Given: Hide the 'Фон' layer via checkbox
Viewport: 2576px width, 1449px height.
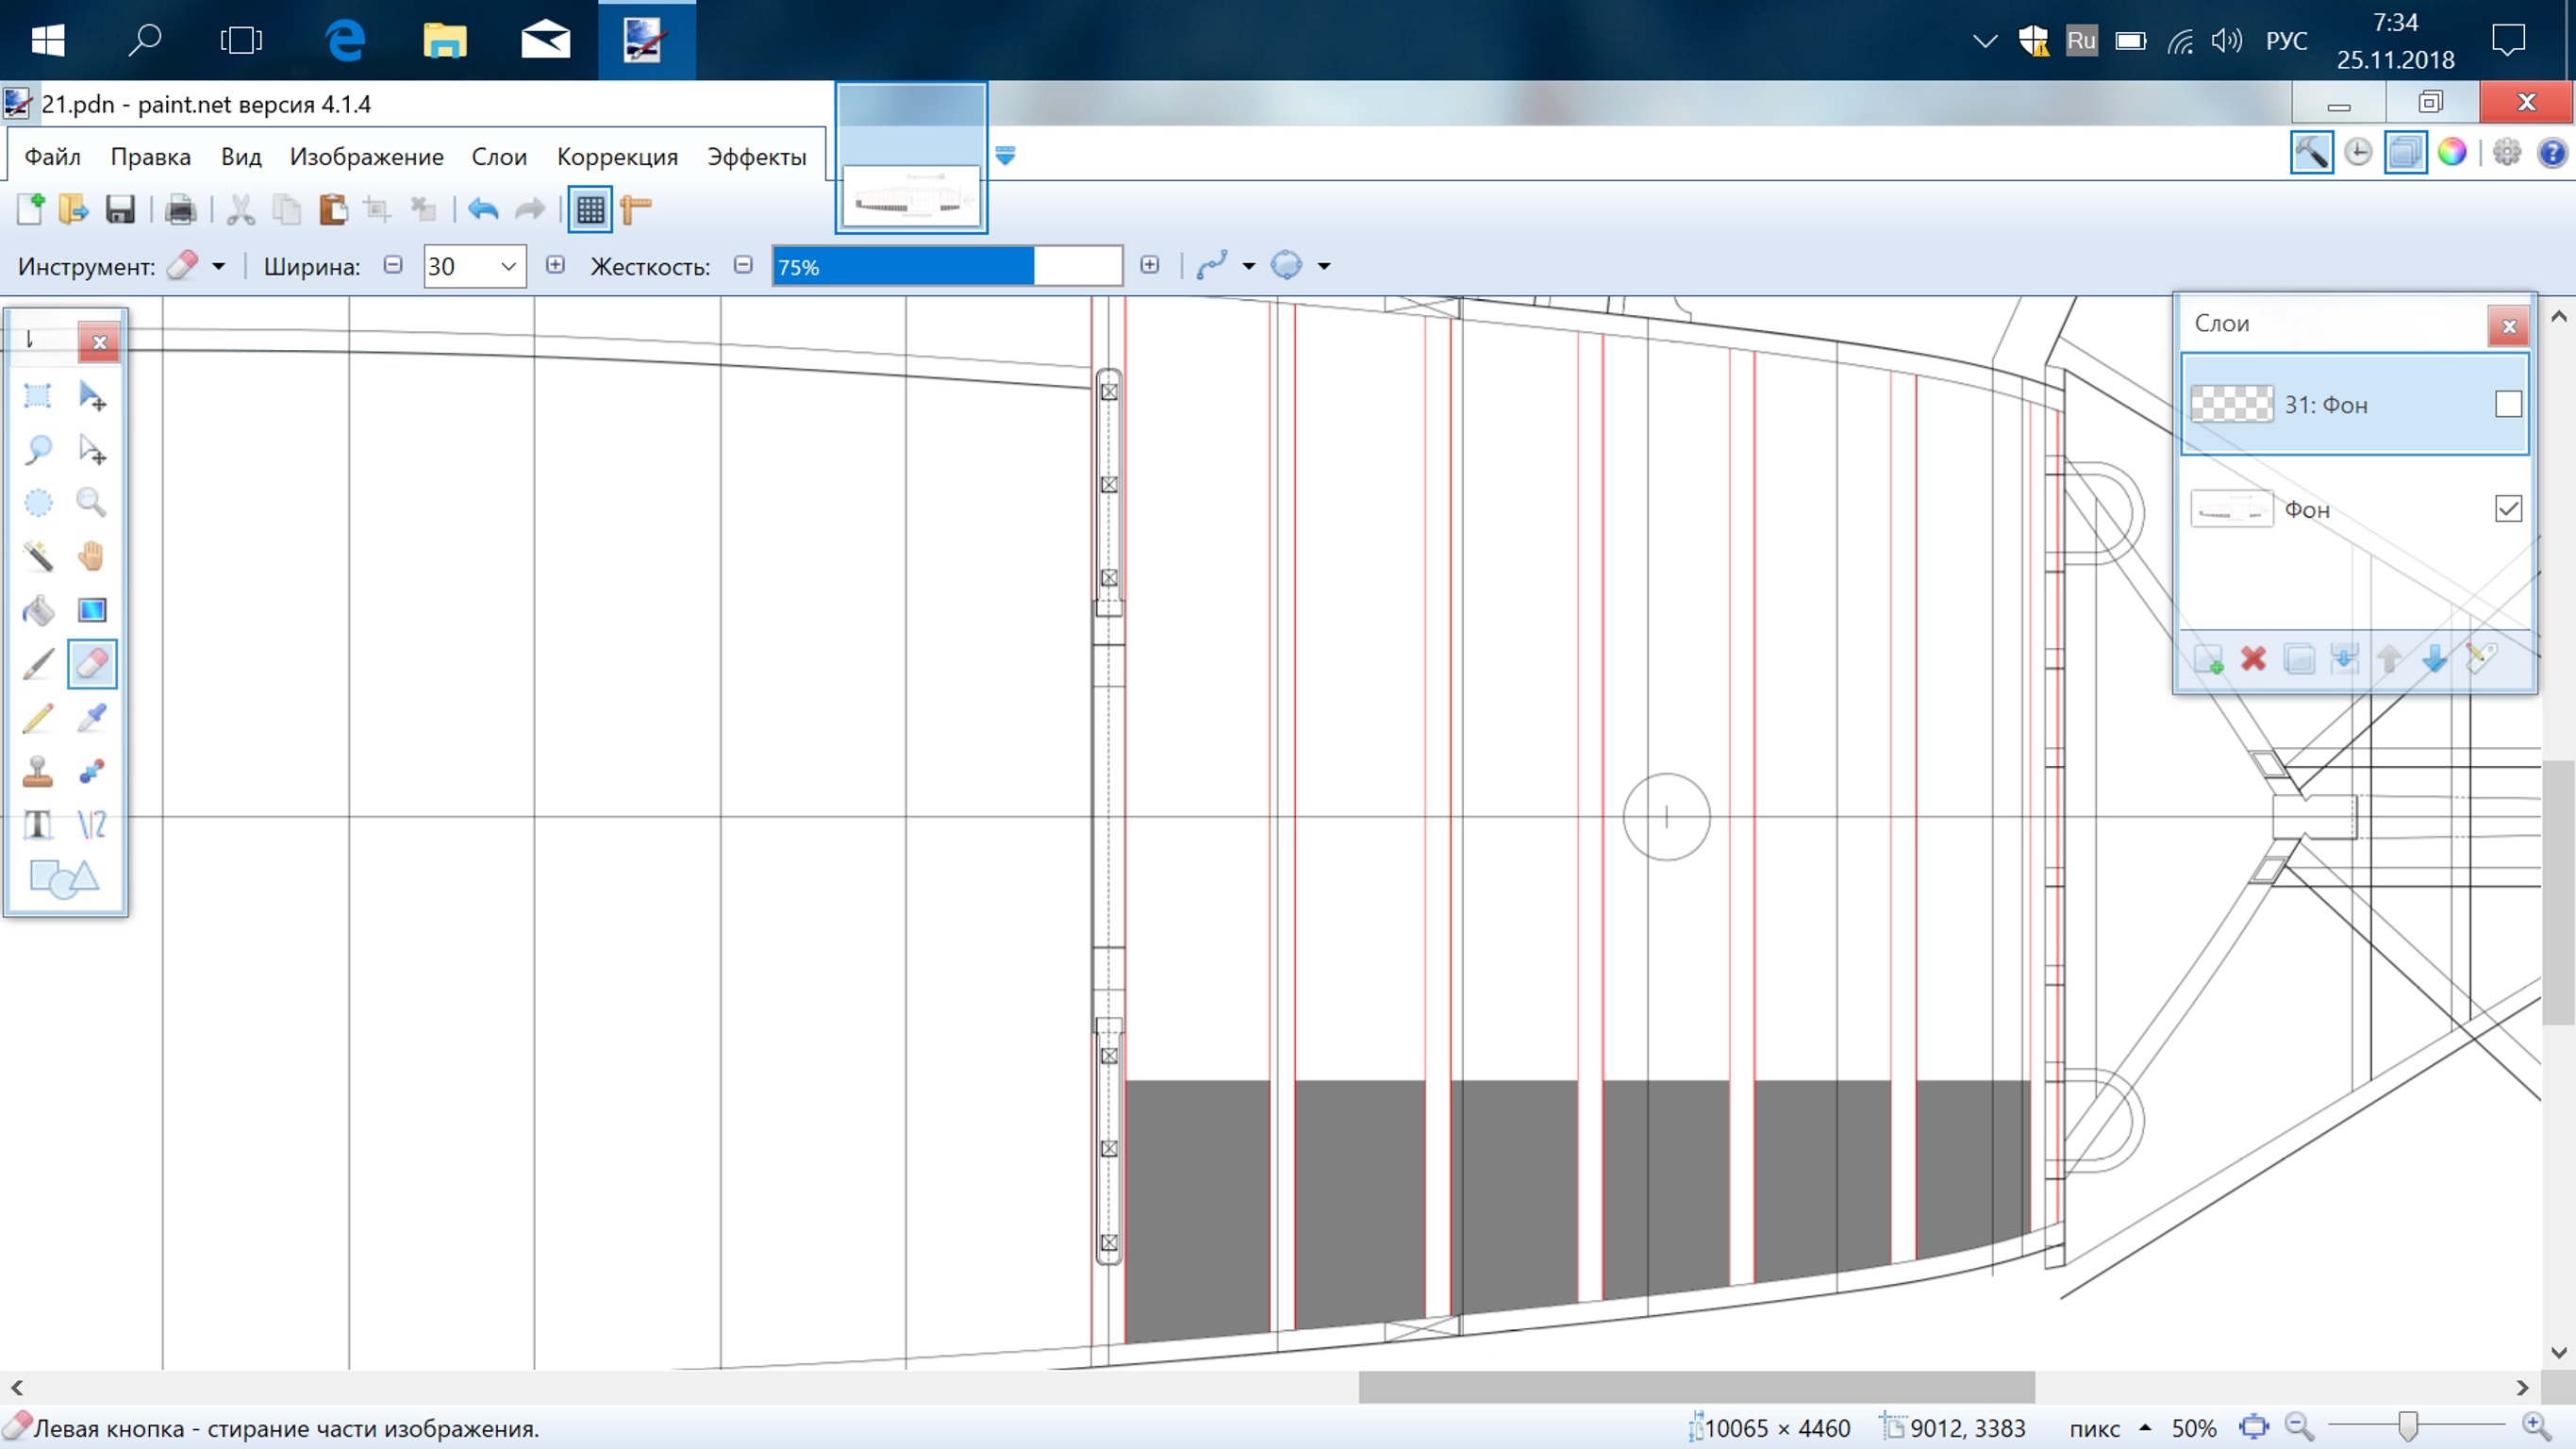Looking at the screenshot, I should pyautogui.click(x=2508, y=509).
